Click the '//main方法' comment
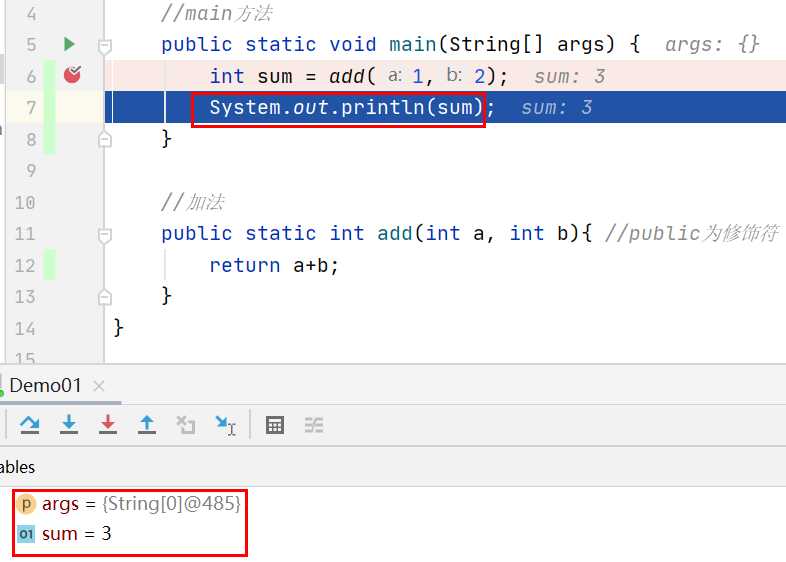This screenshot has height=562, width=786. point(217,13)
